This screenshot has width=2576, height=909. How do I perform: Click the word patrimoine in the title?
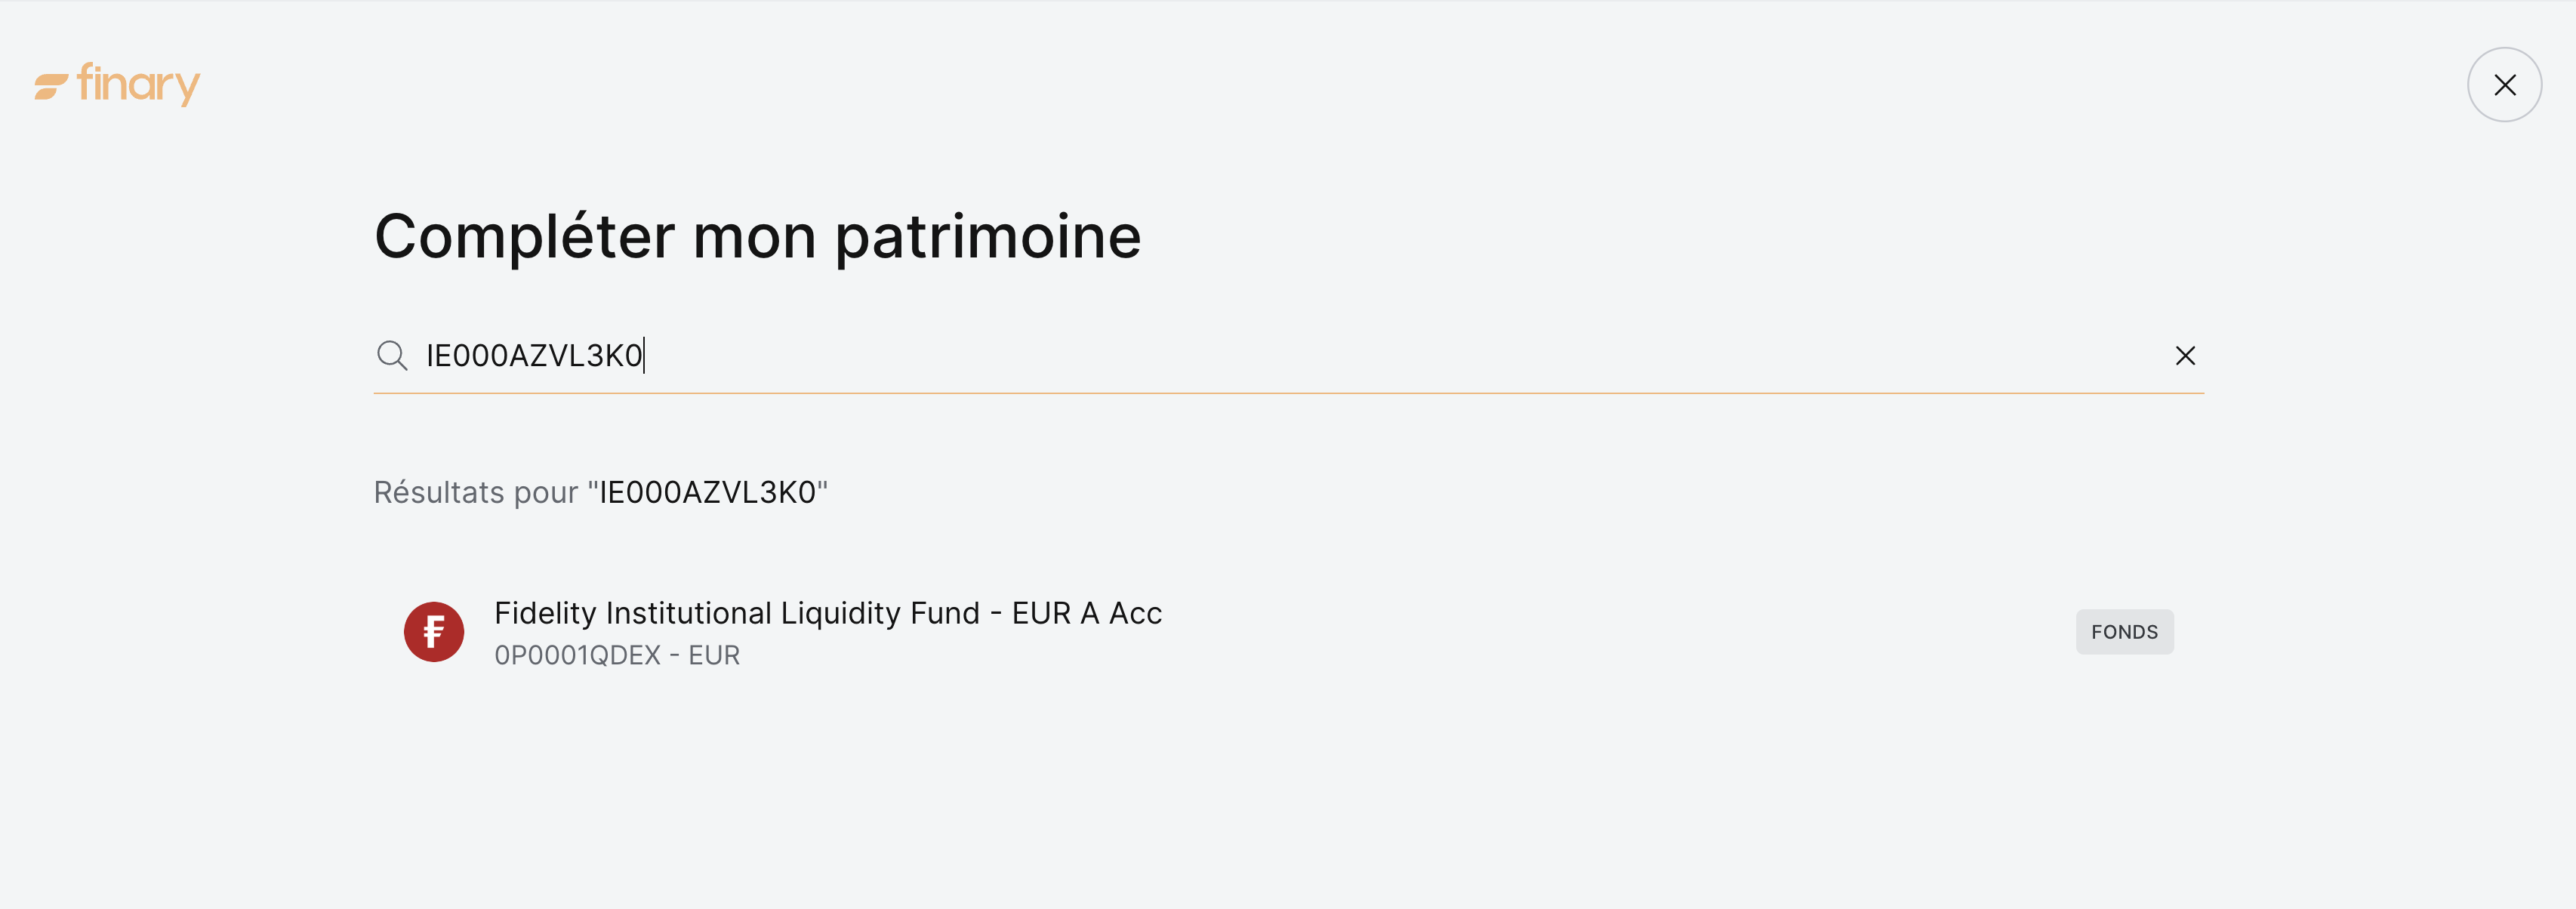click(x=987, y=237)
